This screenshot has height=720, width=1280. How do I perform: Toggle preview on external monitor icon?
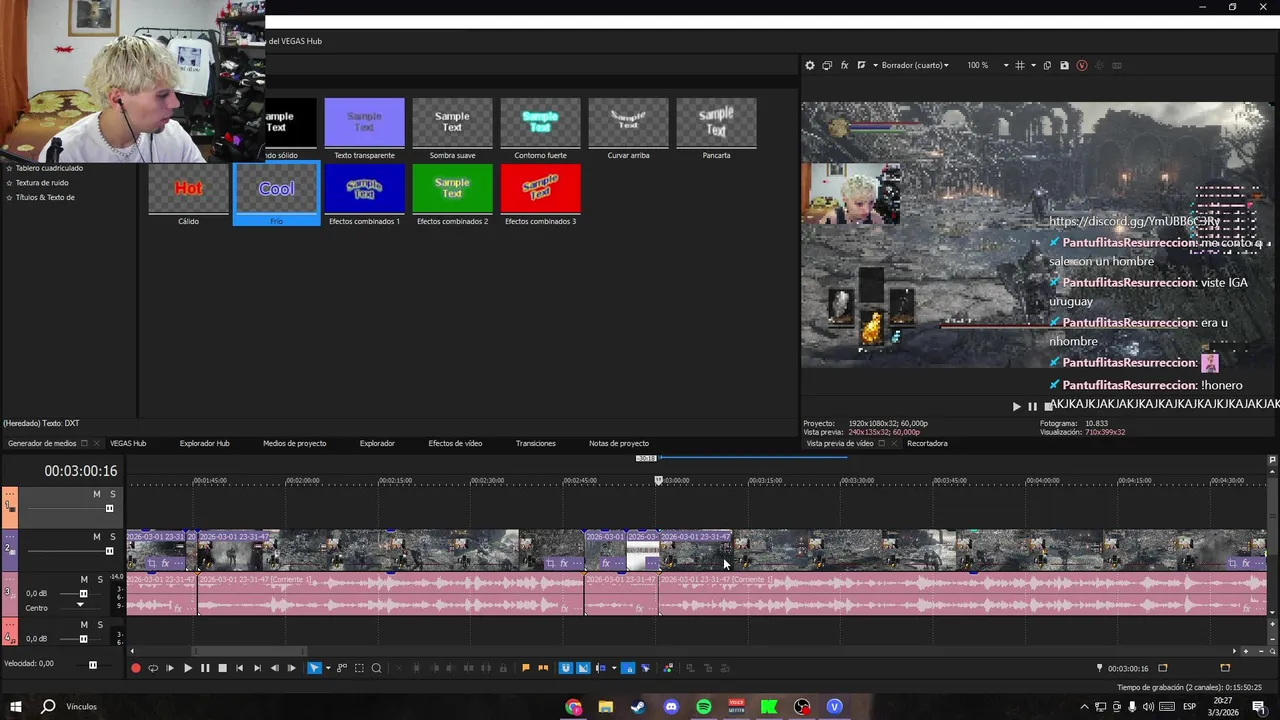(827, 65)
